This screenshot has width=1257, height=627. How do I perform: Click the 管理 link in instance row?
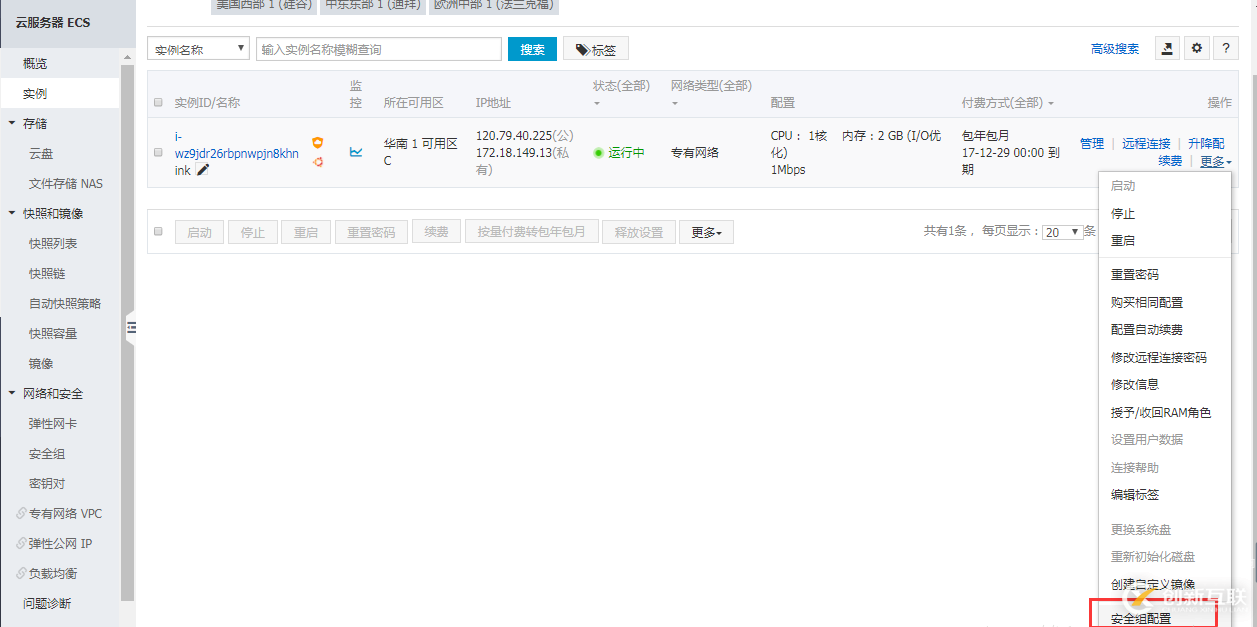click(1092, 144)
